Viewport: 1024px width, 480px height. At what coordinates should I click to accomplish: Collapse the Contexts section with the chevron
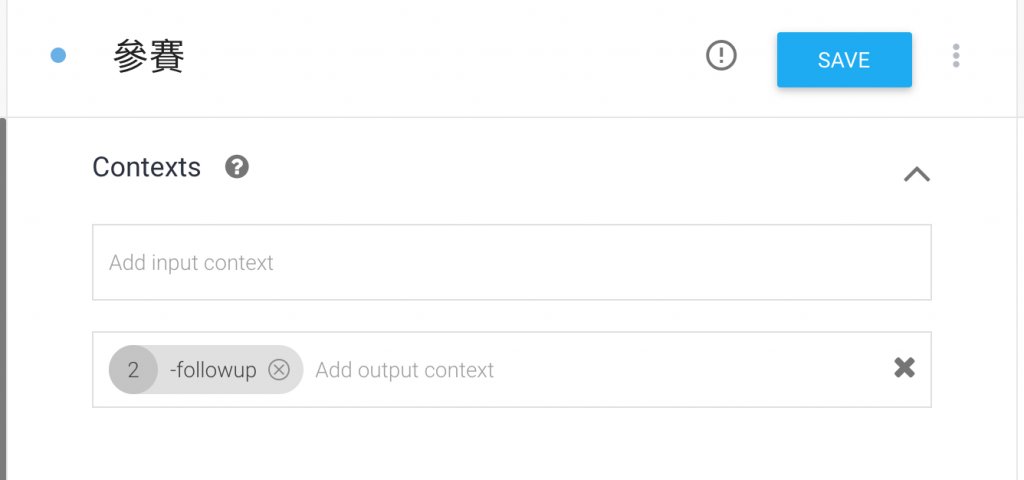tap(916, 174)
